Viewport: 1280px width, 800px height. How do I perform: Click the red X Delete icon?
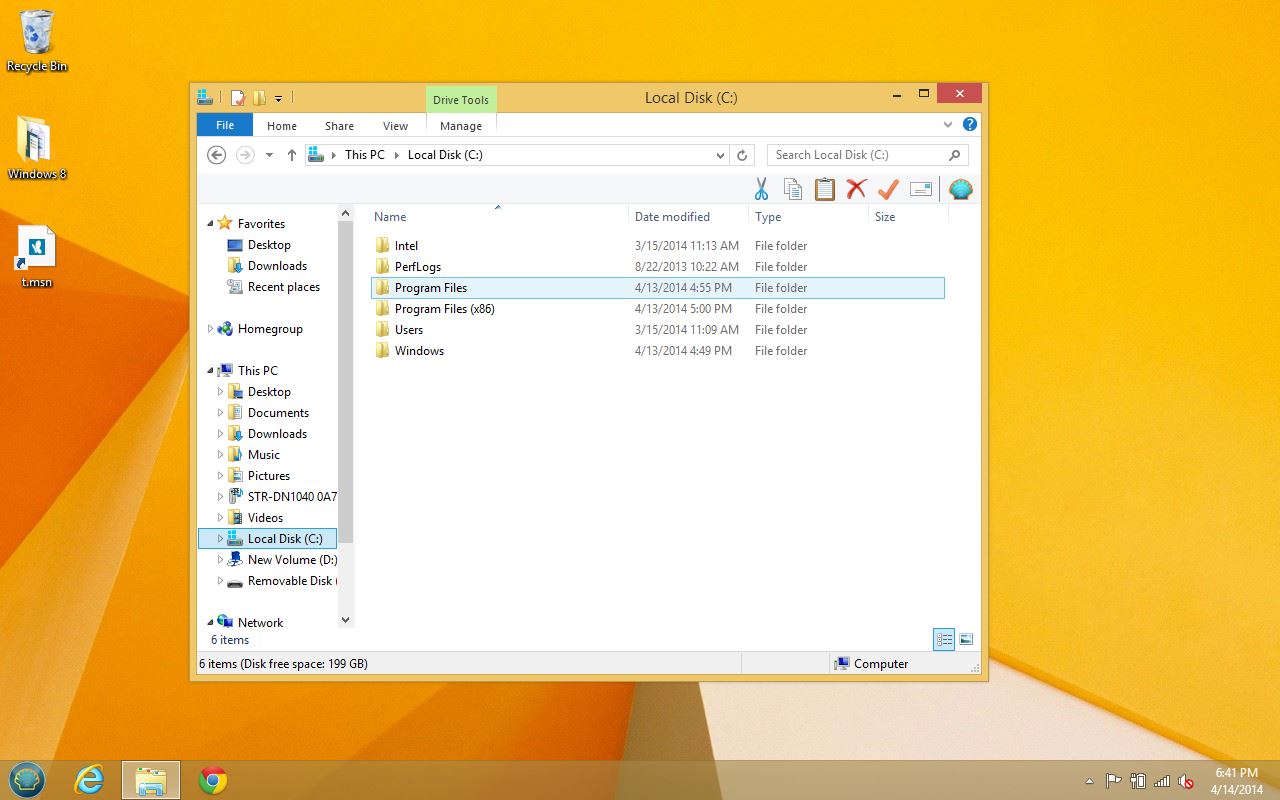856,189
